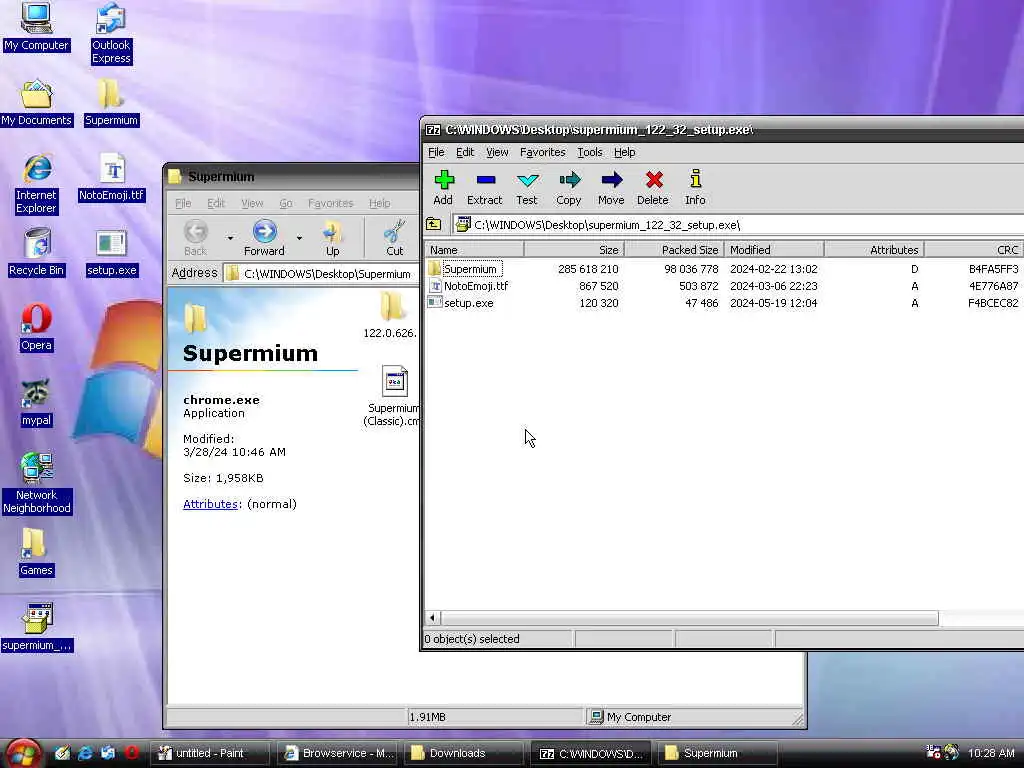
Task: Click the Forward button in Supermium window
Action: [264, 238]
